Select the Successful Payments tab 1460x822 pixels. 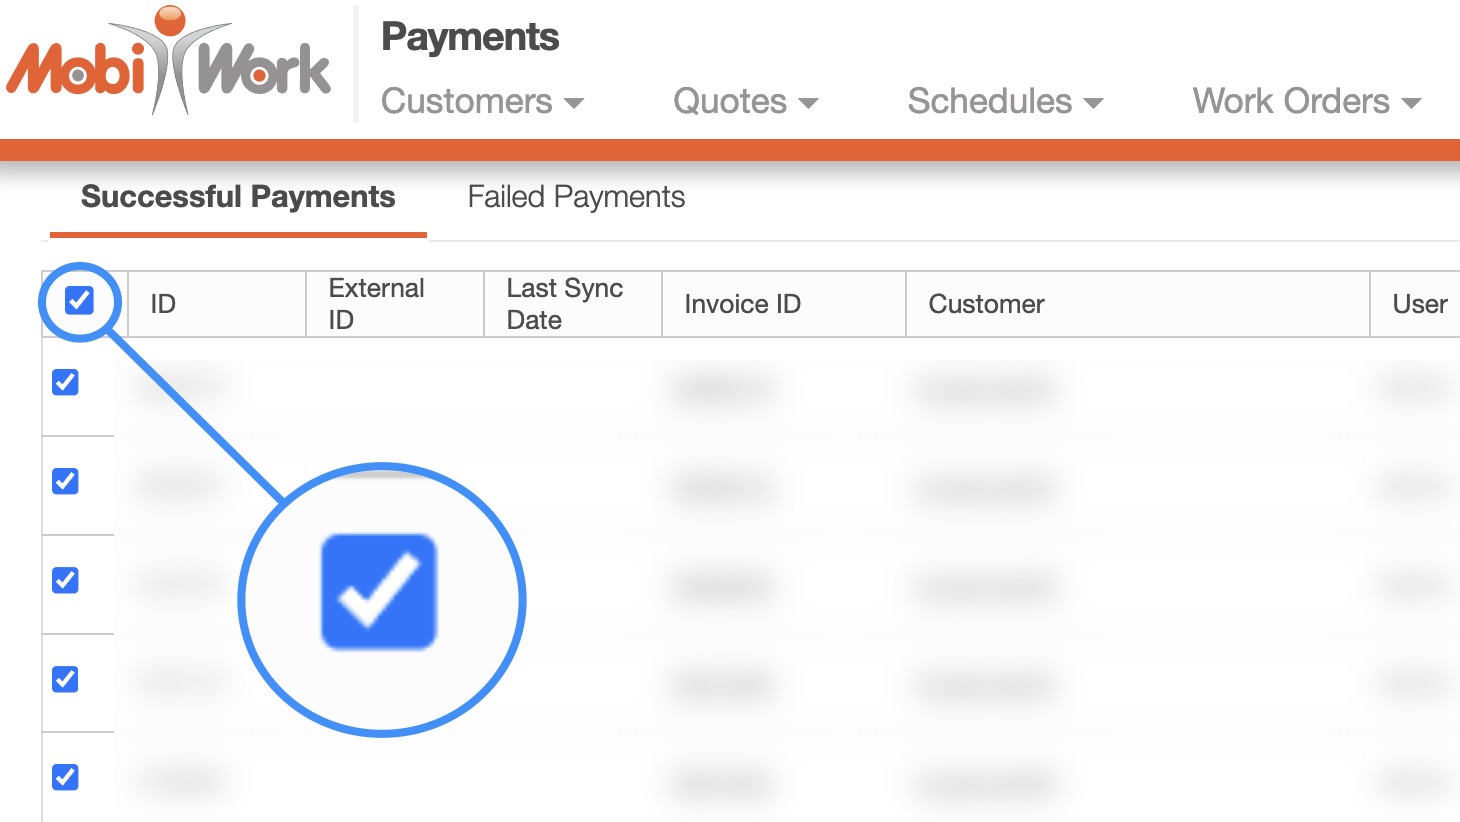coord(238,197)
